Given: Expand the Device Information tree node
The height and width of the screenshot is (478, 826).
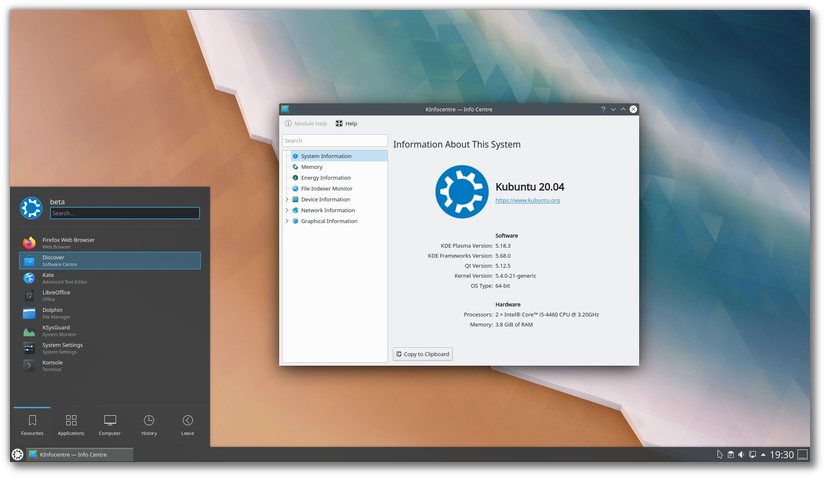Looking at the screenshot, I should click(287, 200).
